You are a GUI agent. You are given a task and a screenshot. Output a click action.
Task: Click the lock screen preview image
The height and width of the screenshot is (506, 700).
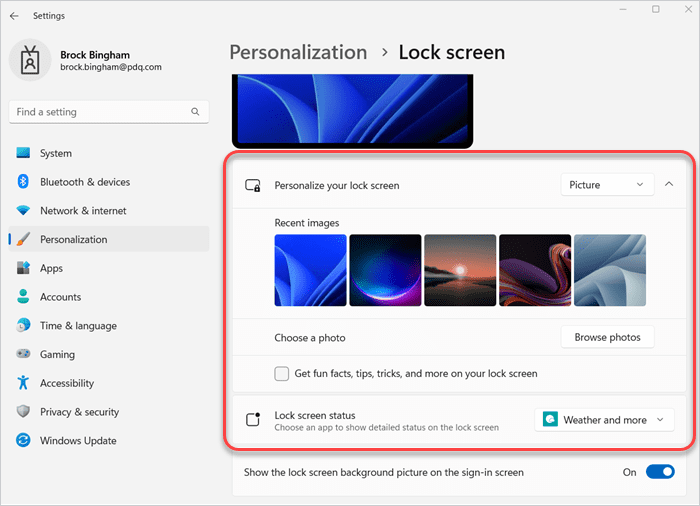point(353,111)
